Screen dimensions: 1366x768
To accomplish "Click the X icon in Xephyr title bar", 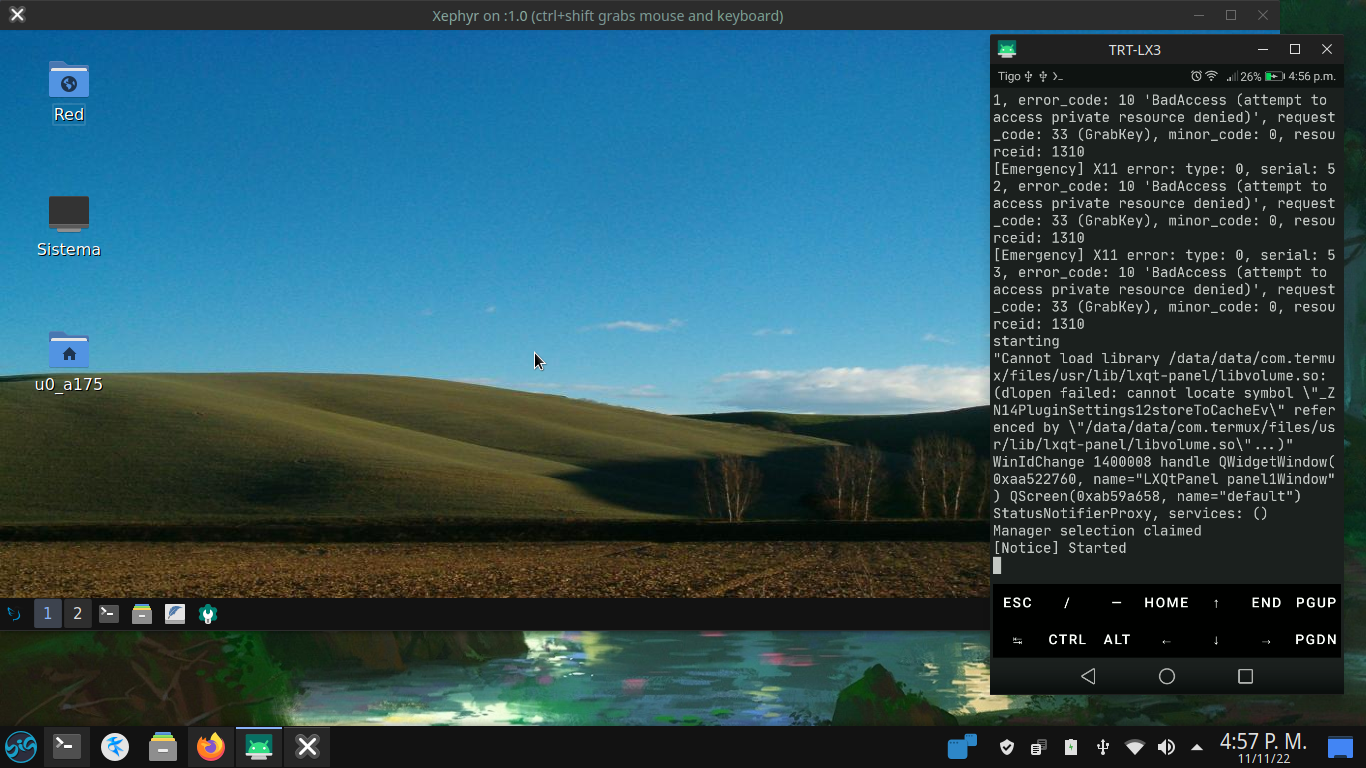I will [17, 15].
